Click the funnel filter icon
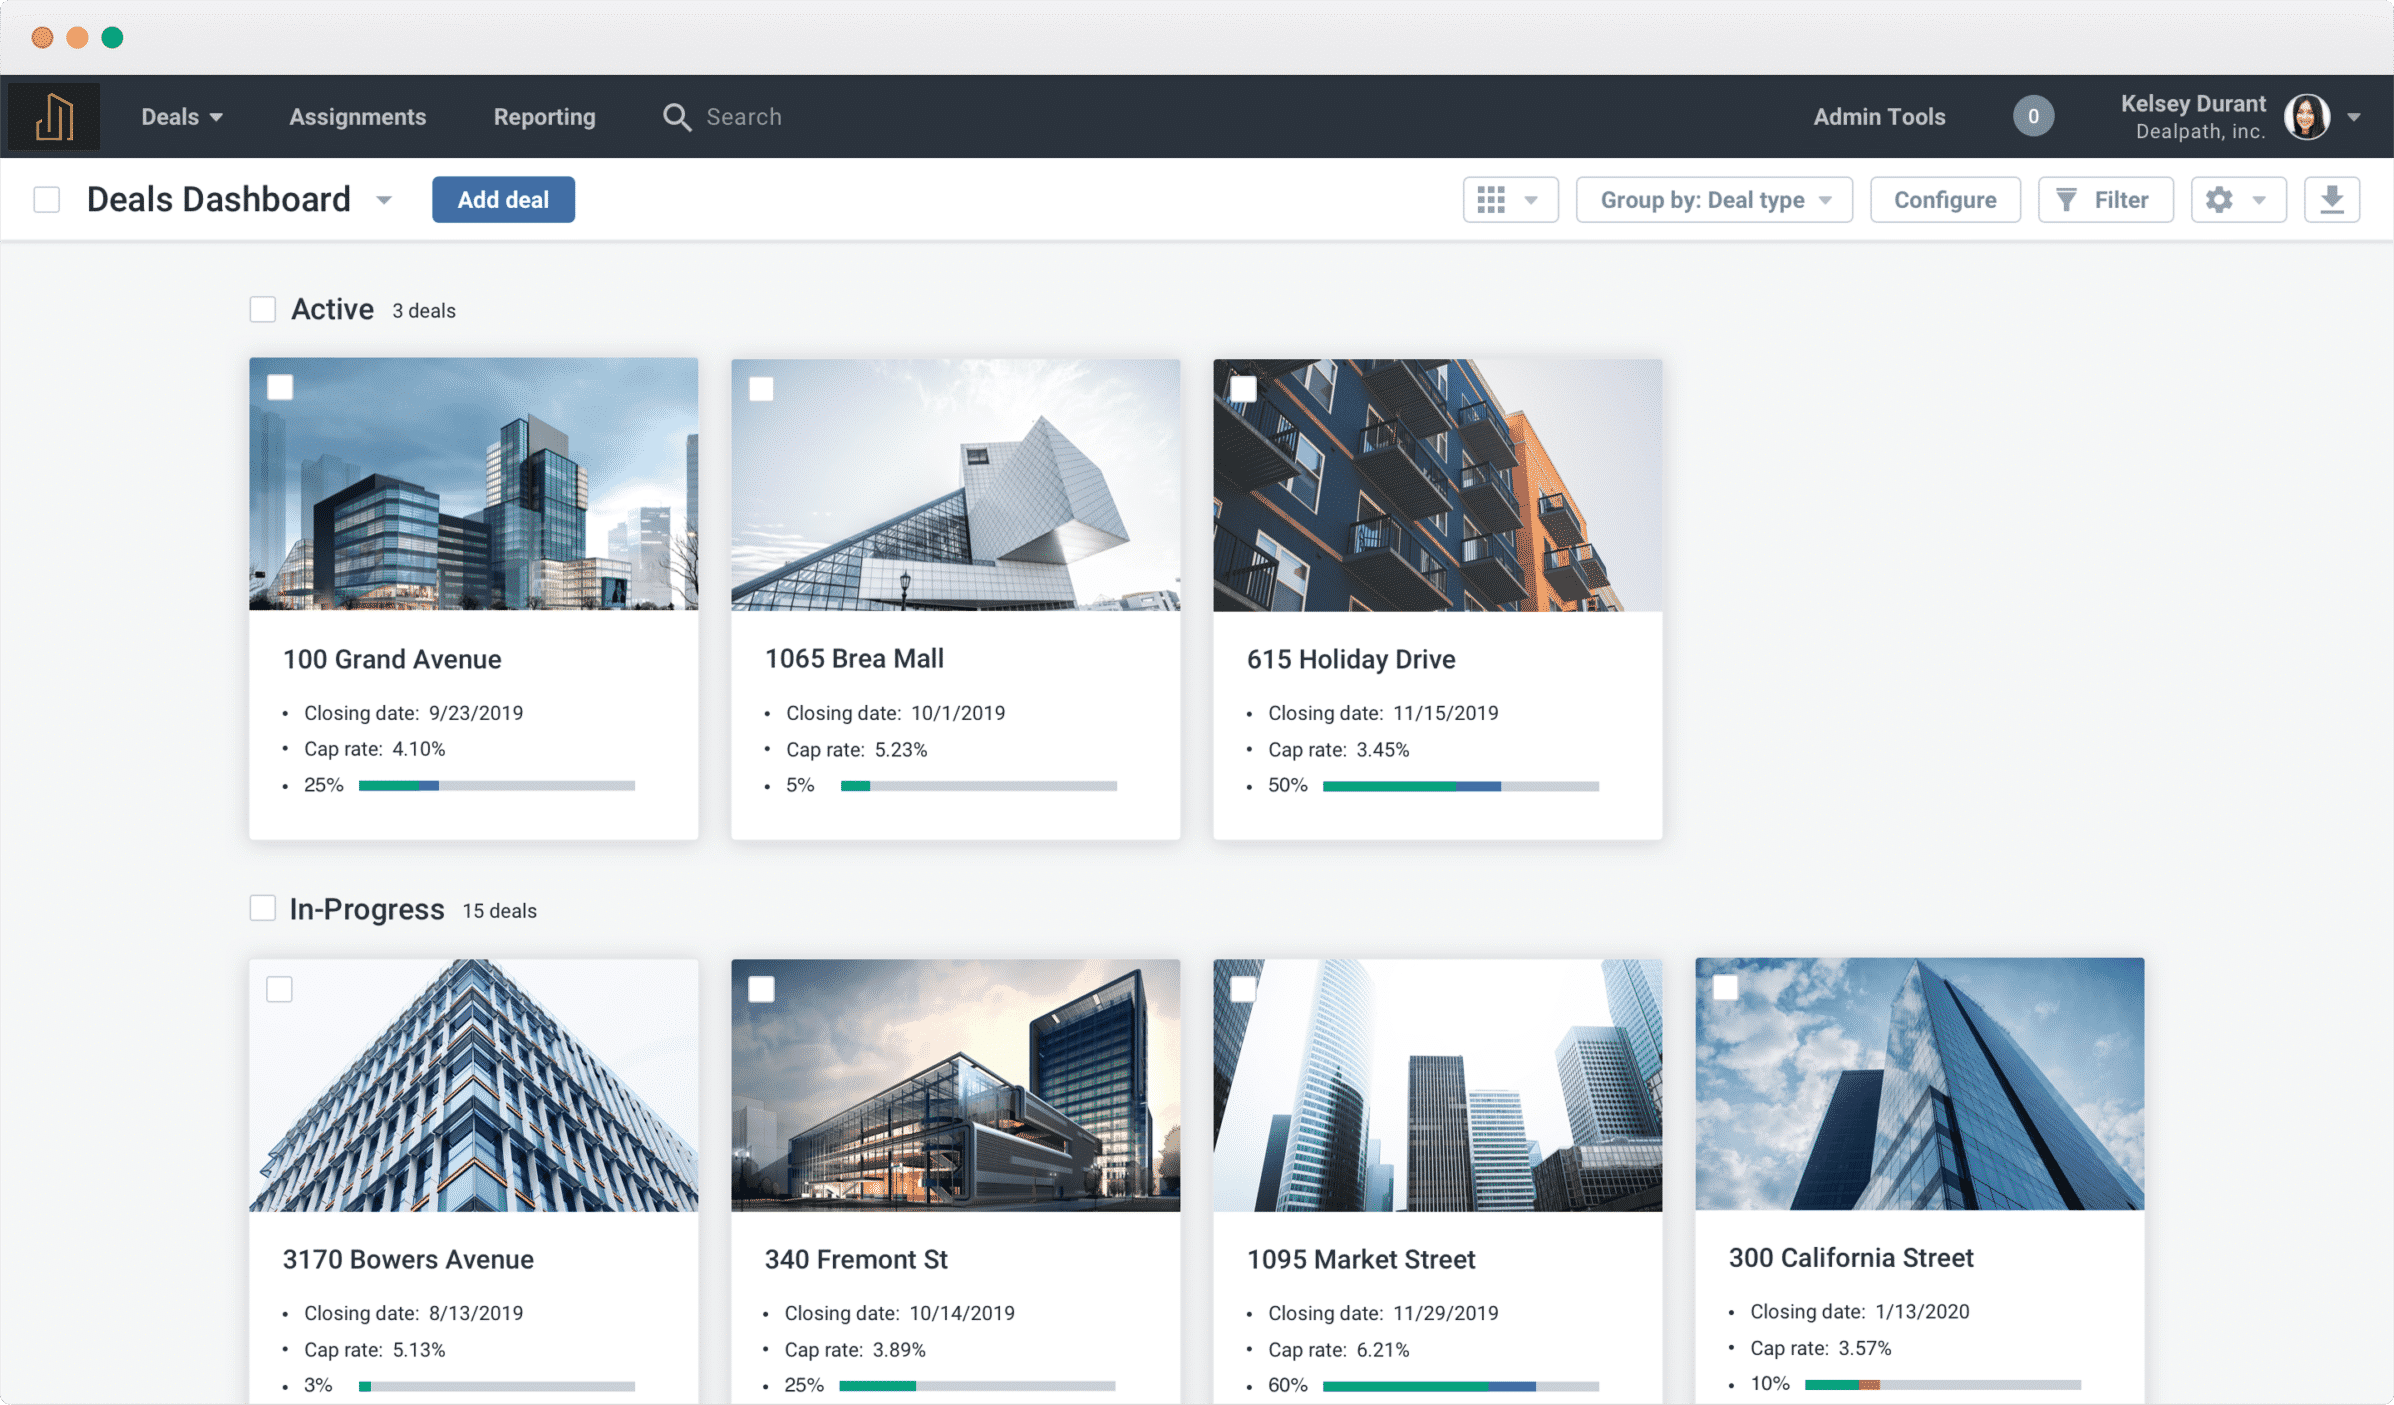Screen dimensions: 2394x1405 (x=2066, y=200)
